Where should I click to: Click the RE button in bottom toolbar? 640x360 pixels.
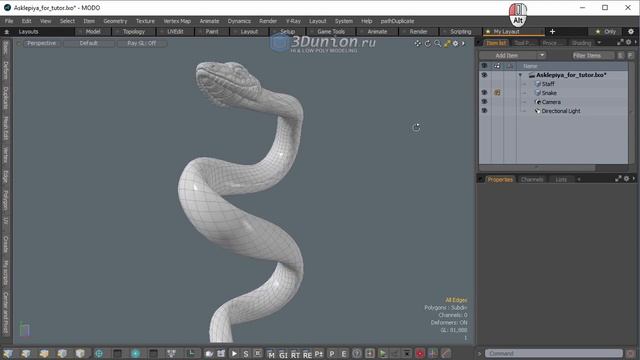307,355
